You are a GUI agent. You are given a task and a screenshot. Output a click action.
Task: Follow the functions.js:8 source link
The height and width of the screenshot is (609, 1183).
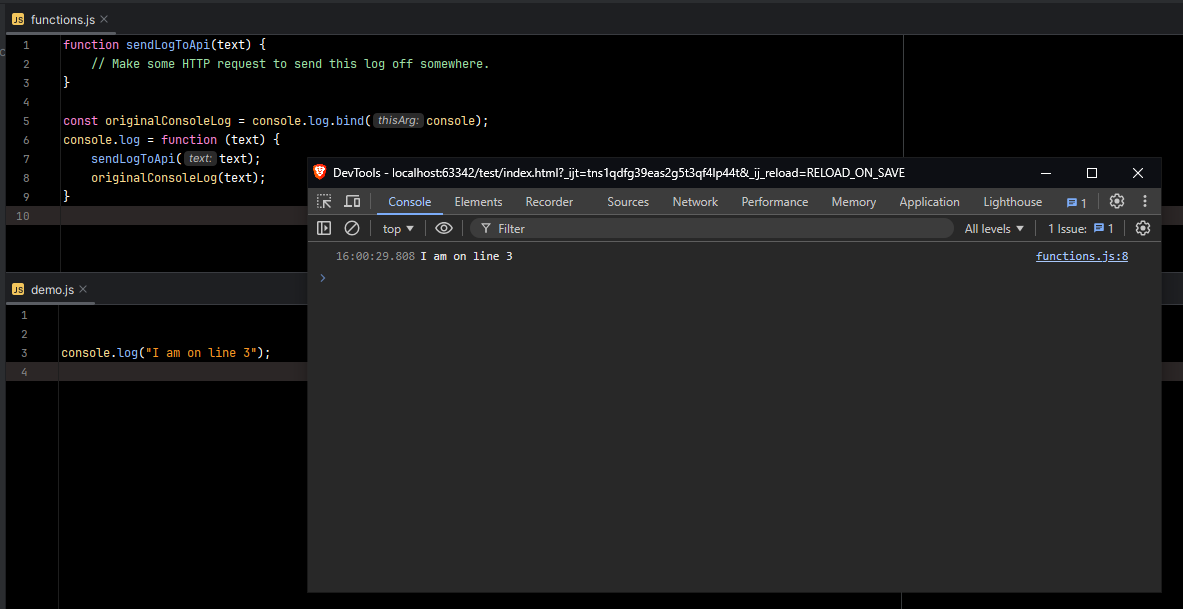tap(1082, 257)
